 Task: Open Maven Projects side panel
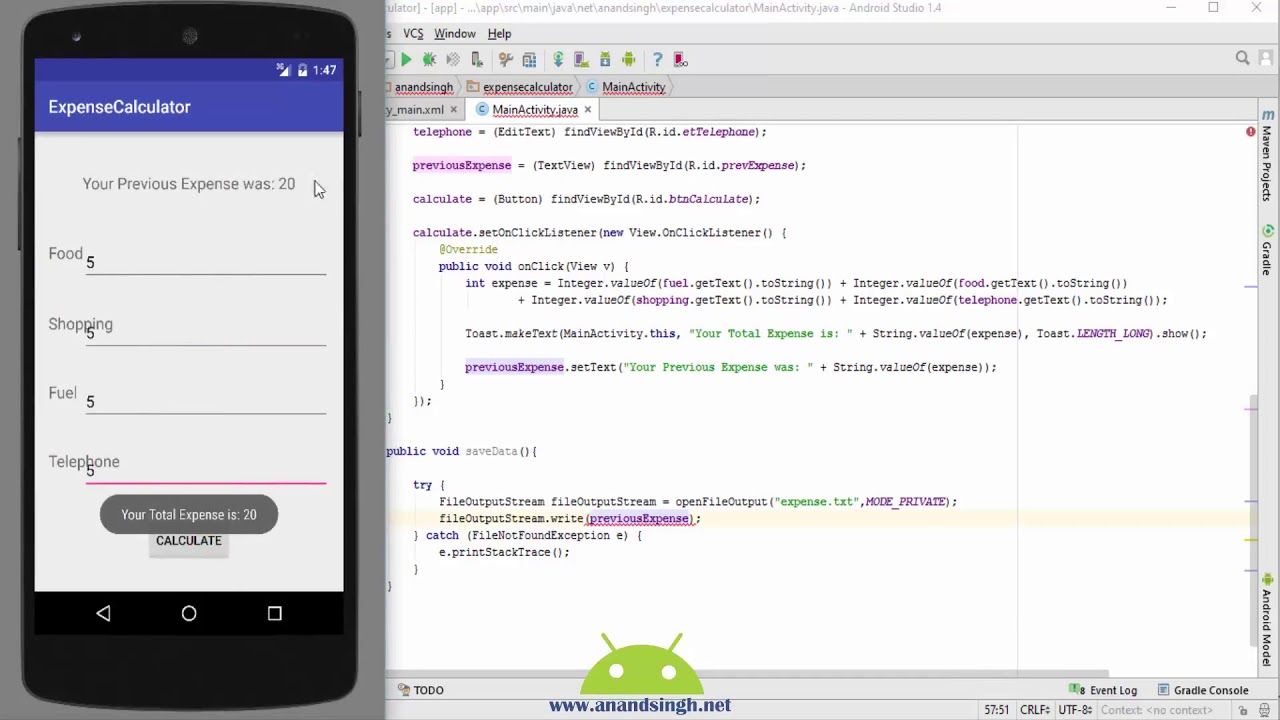pos(1267,156)
